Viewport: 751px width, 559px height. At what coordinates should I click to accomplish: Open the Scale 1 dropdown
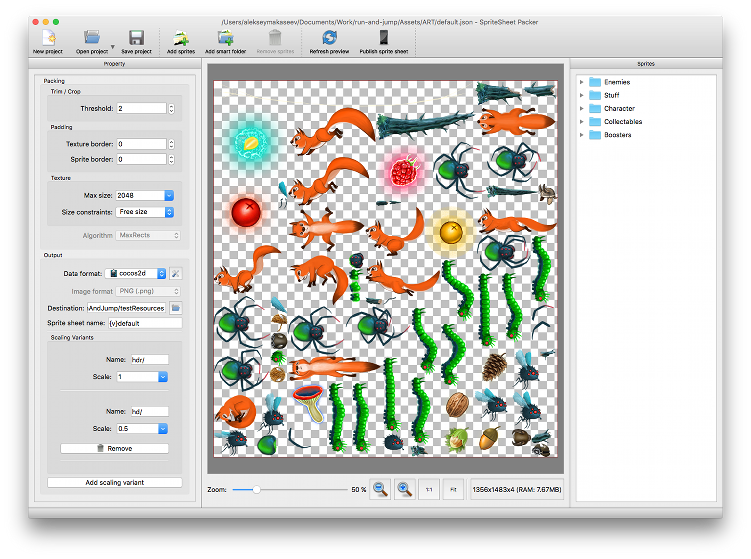pyautogui.click(x=142, y=377)
